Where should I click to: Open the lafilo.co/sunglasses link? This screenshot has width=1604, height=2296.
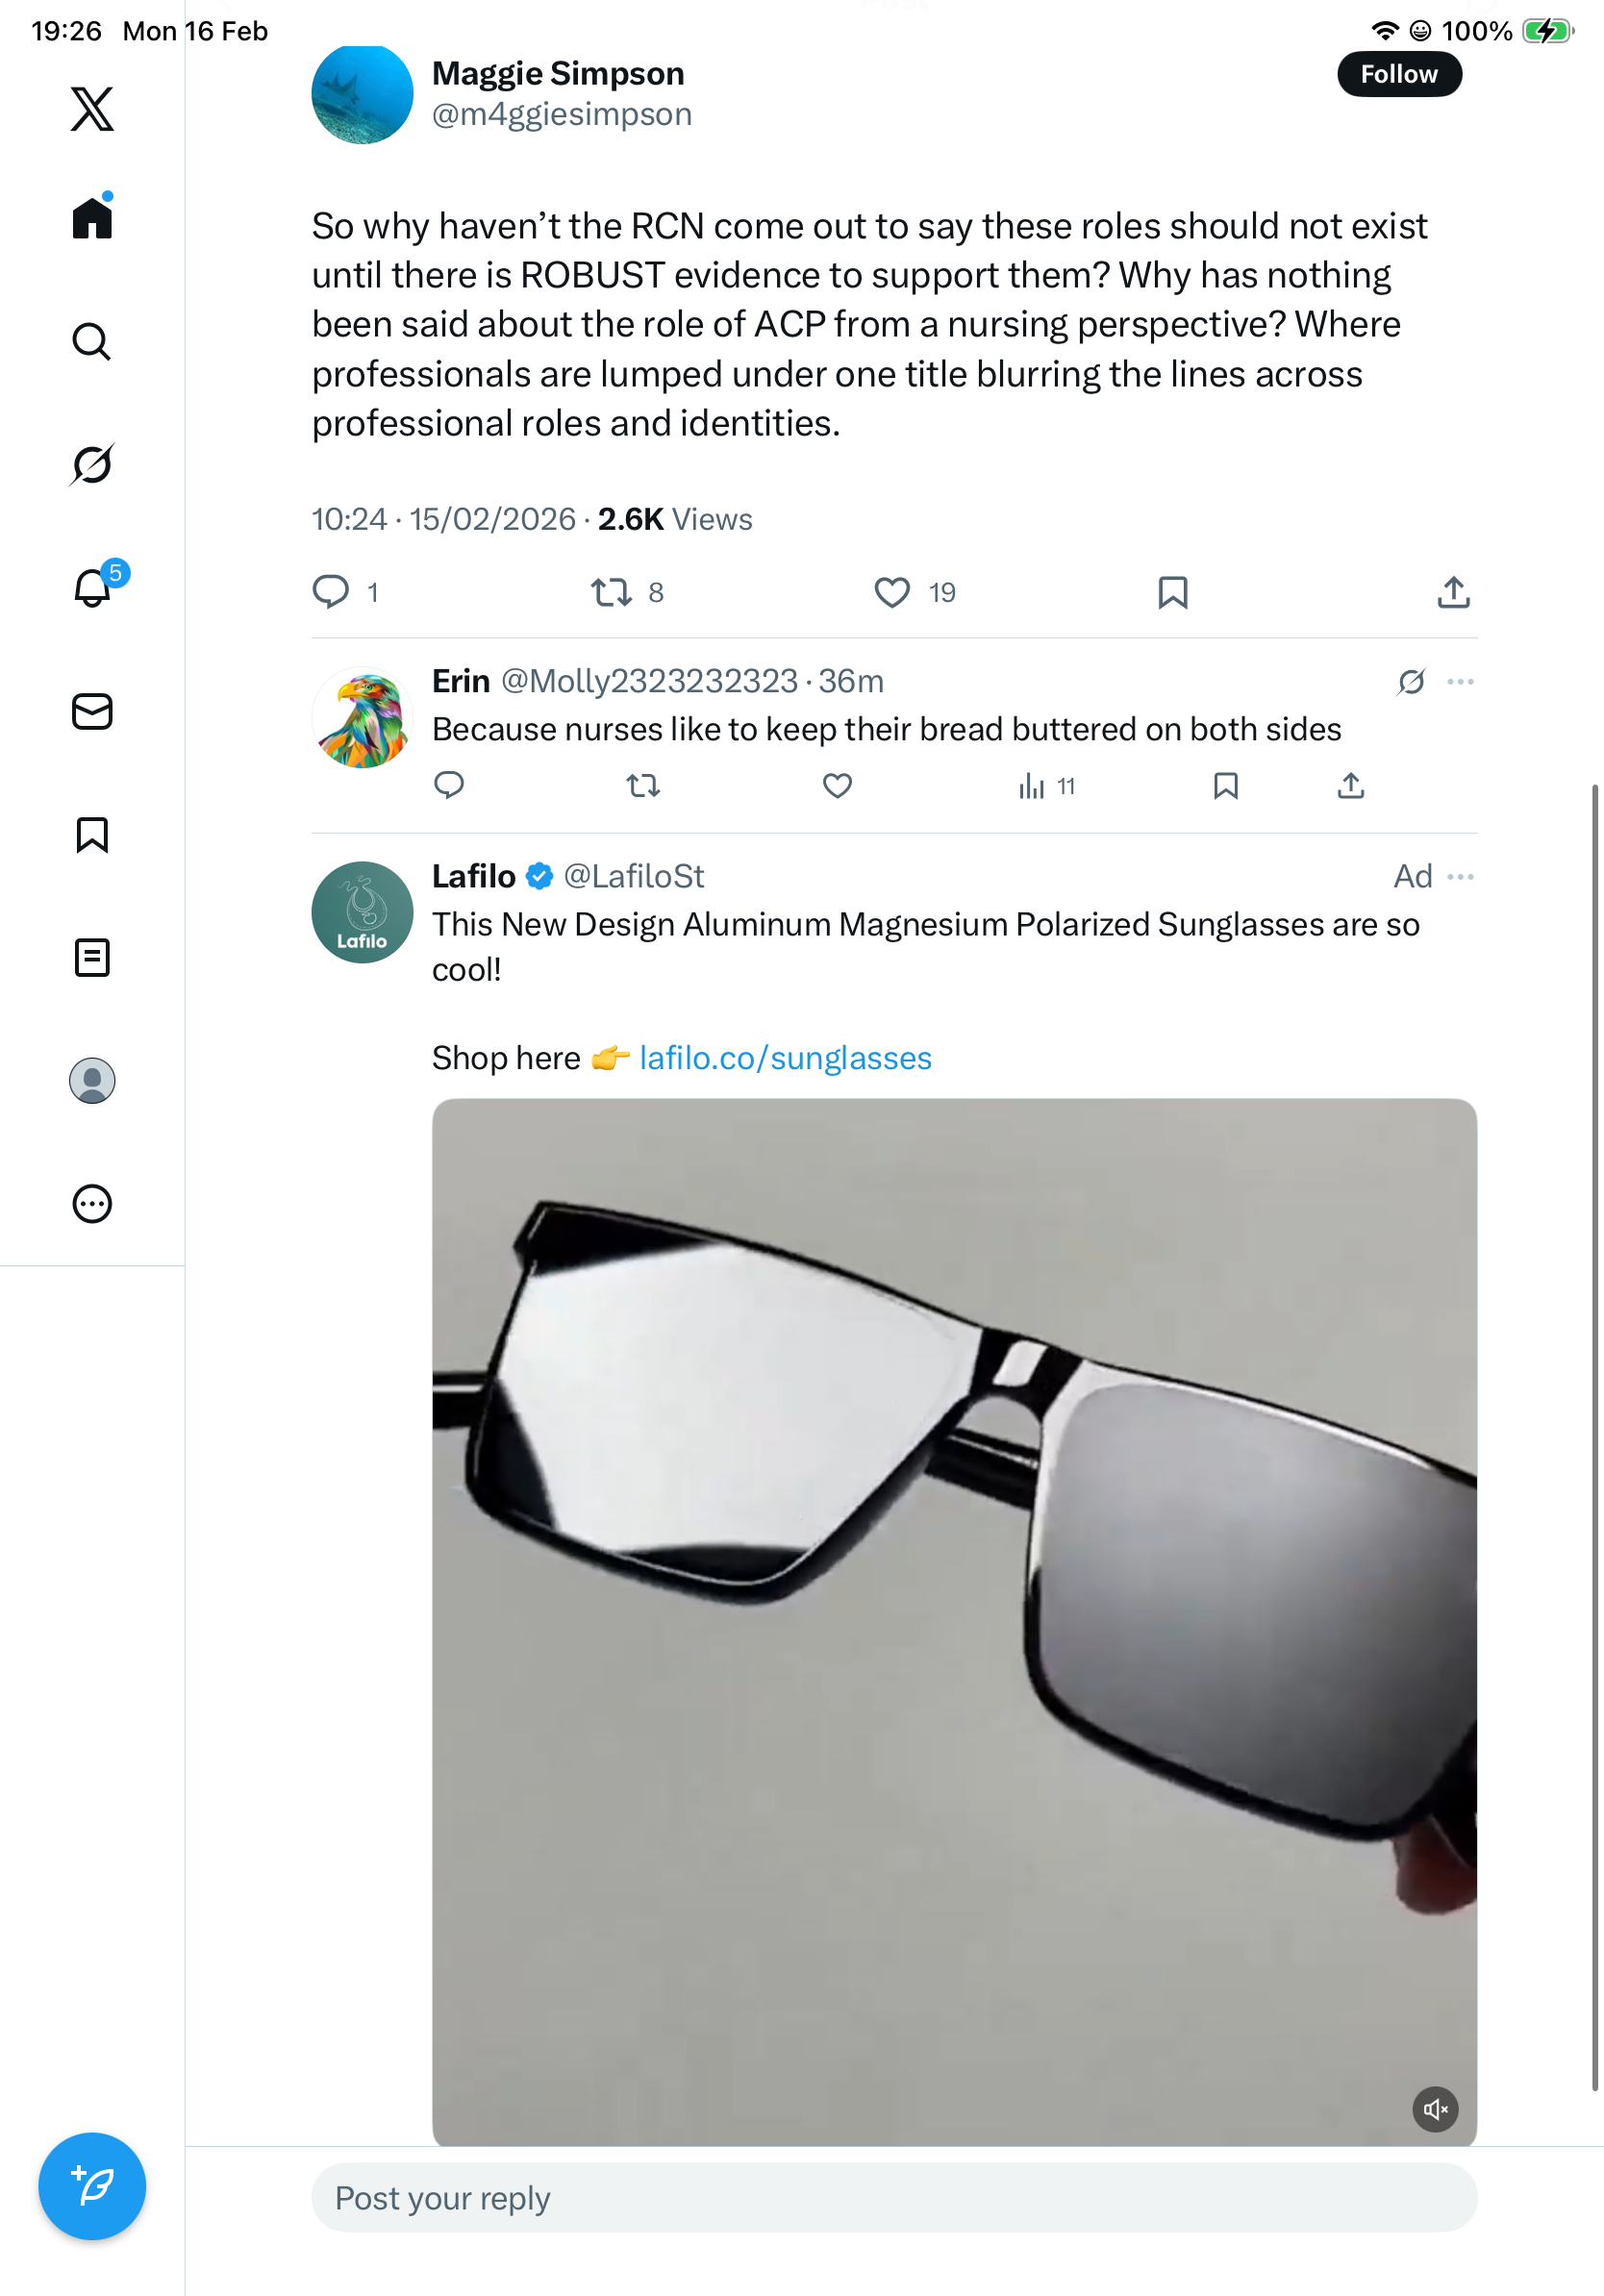(785, 1058)
